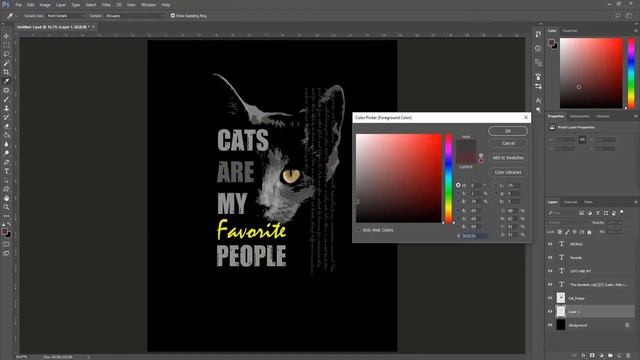
Task: Open the Color panel options menu
Action: [636, 31]
